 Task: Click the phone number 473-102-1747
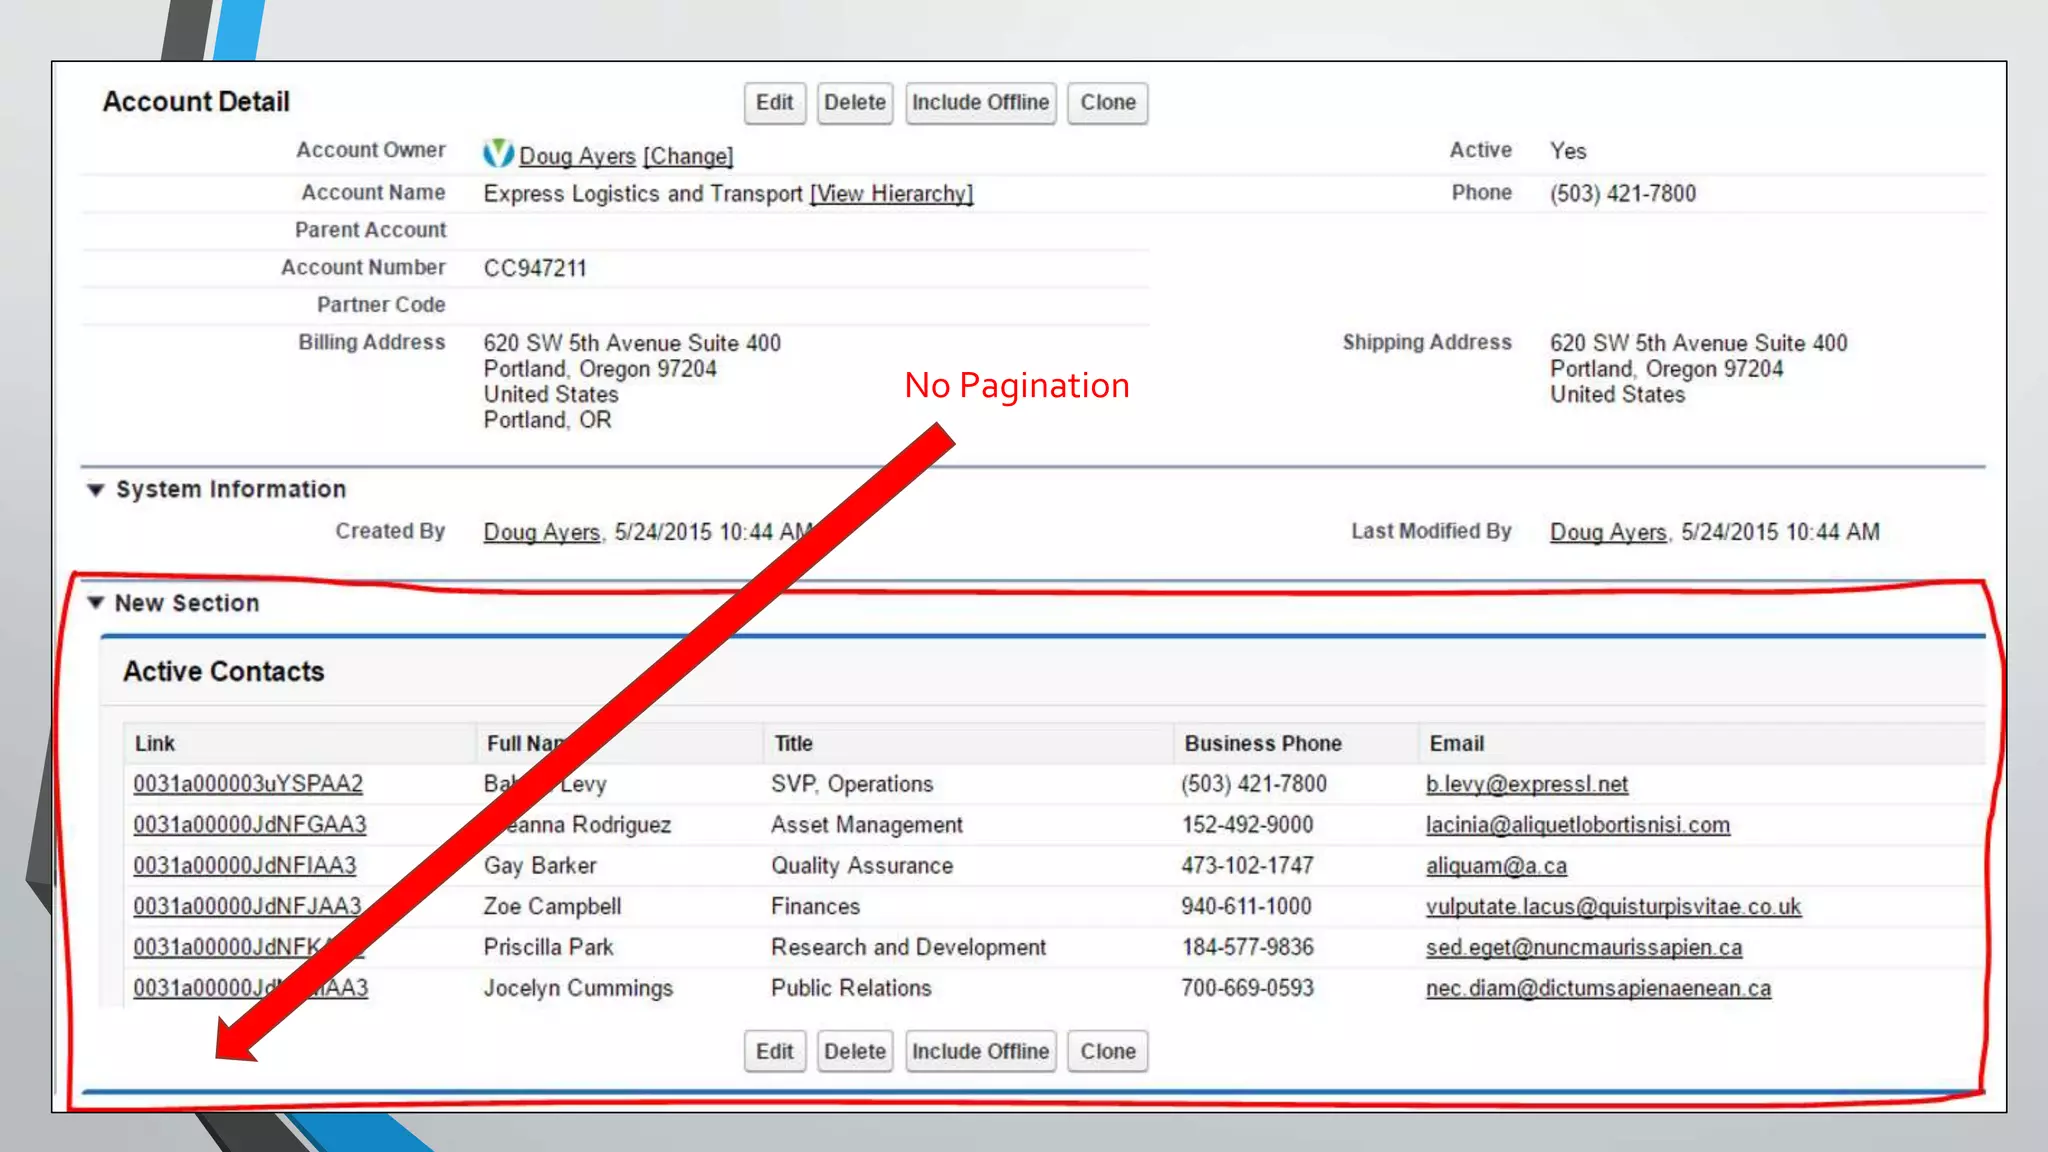(1247, 866)
